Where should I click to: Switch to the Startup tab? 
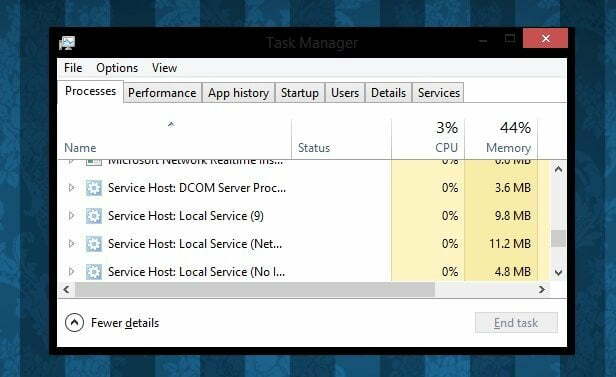tap(300, 93)
